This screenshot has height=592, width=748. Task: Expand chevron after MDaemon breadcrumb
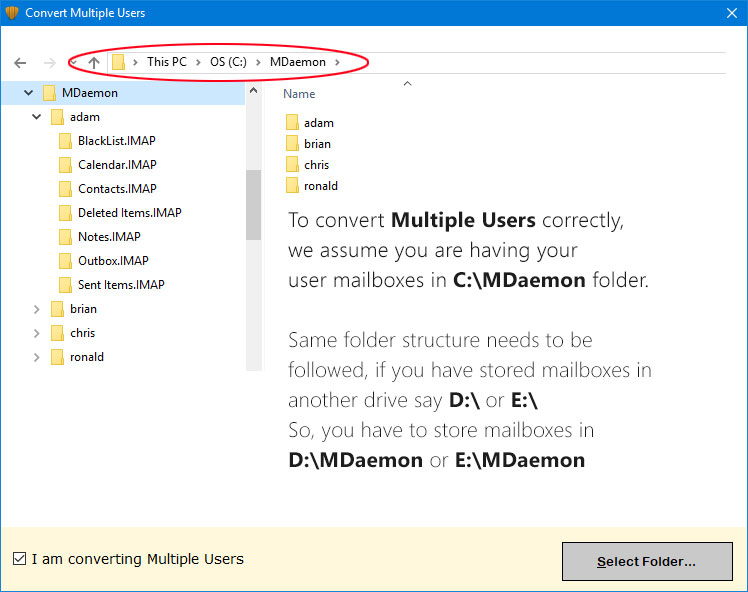pos(337,62)
